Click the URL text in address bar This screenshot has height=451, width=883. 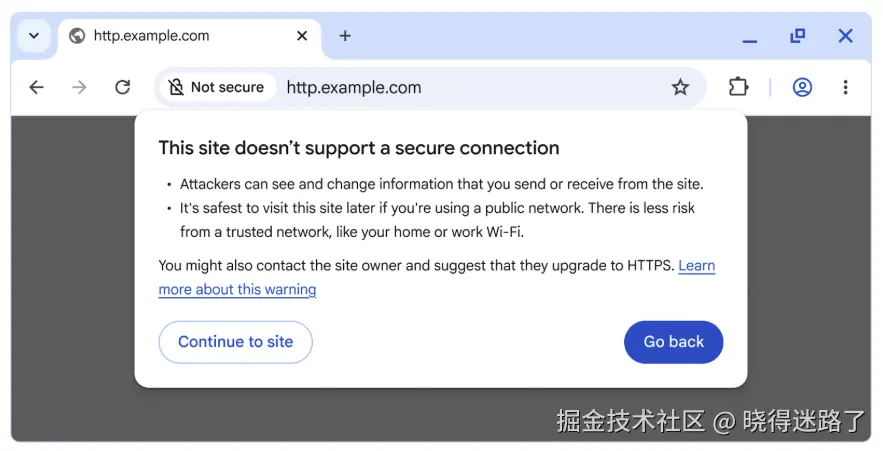(x=354, y=87)
